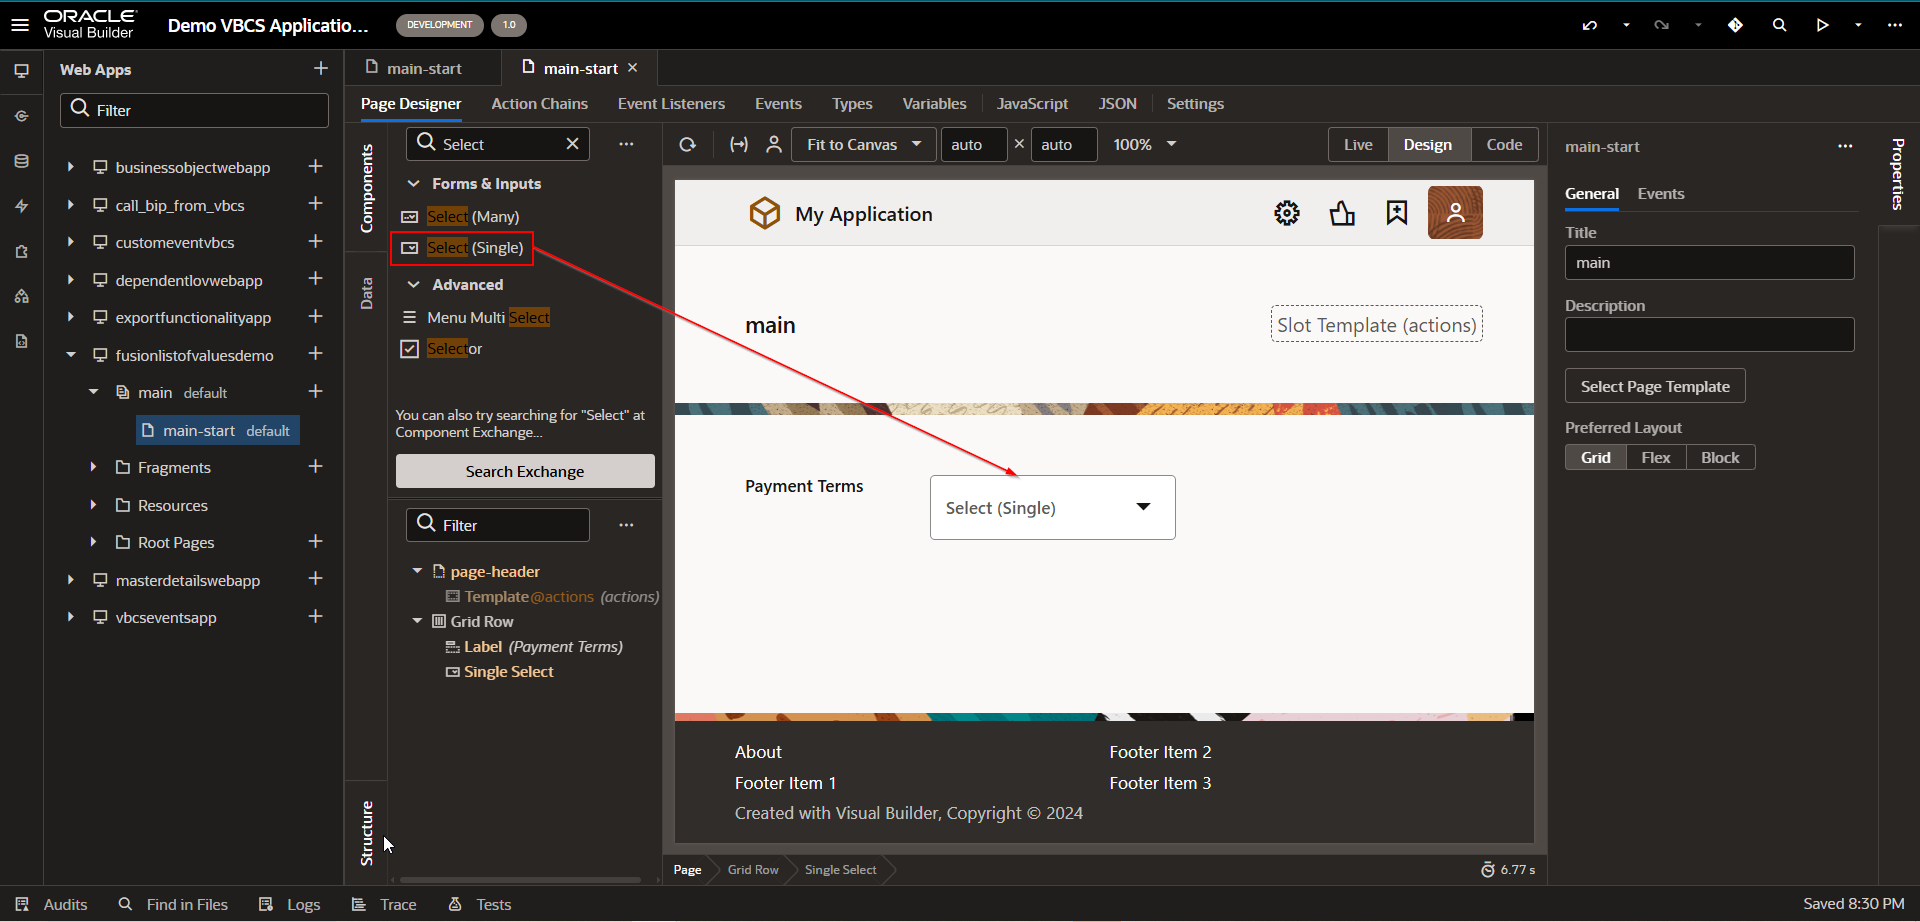
Task: Open the Fit to Canvas dropdown
Action: (x=863, y=145)
